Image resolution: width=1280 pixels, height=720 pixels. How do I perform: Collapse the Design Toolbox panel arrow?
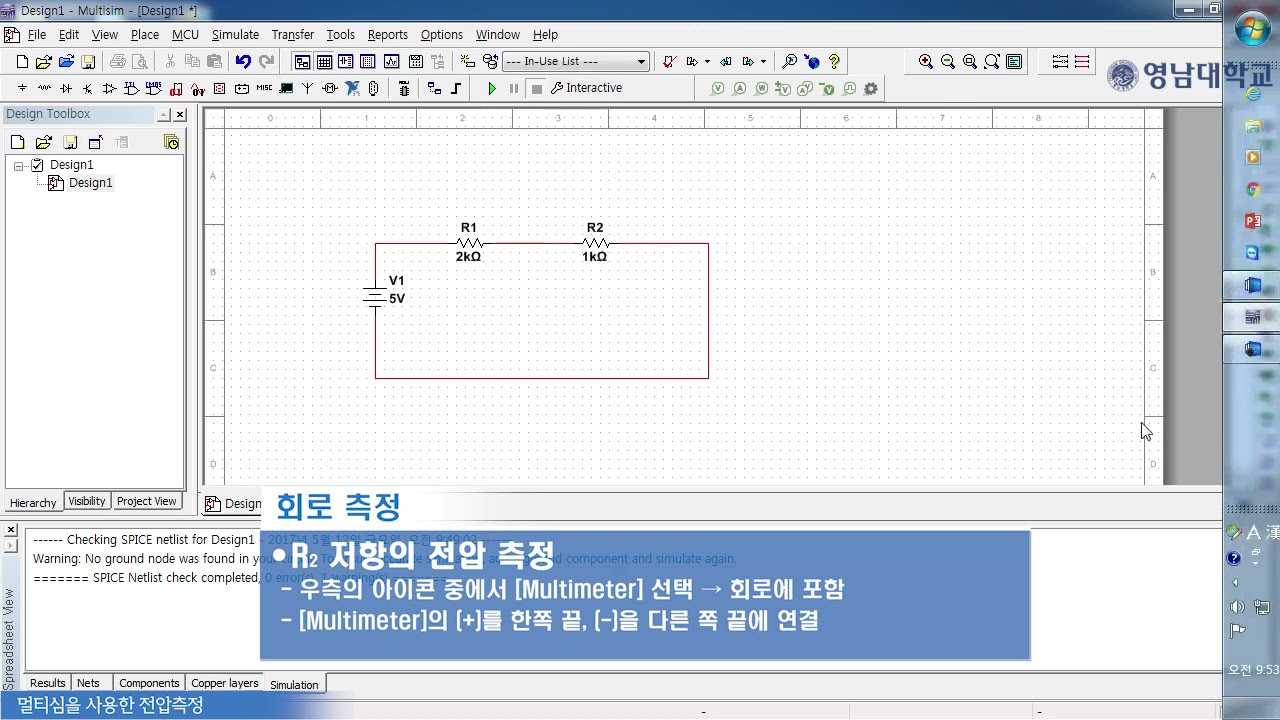tap(163, 115)
